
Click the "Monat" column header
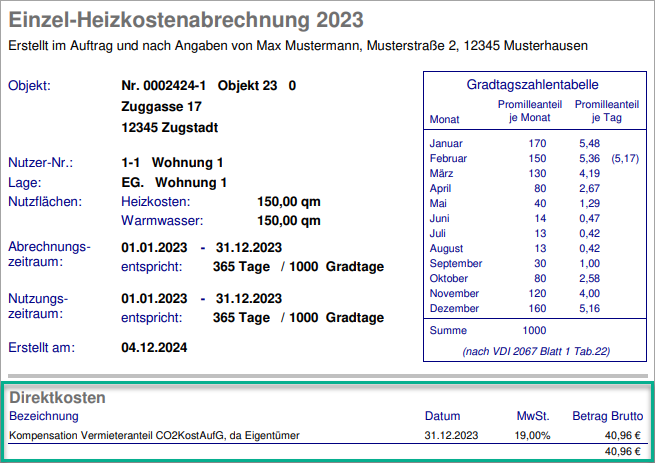[444, 120]
